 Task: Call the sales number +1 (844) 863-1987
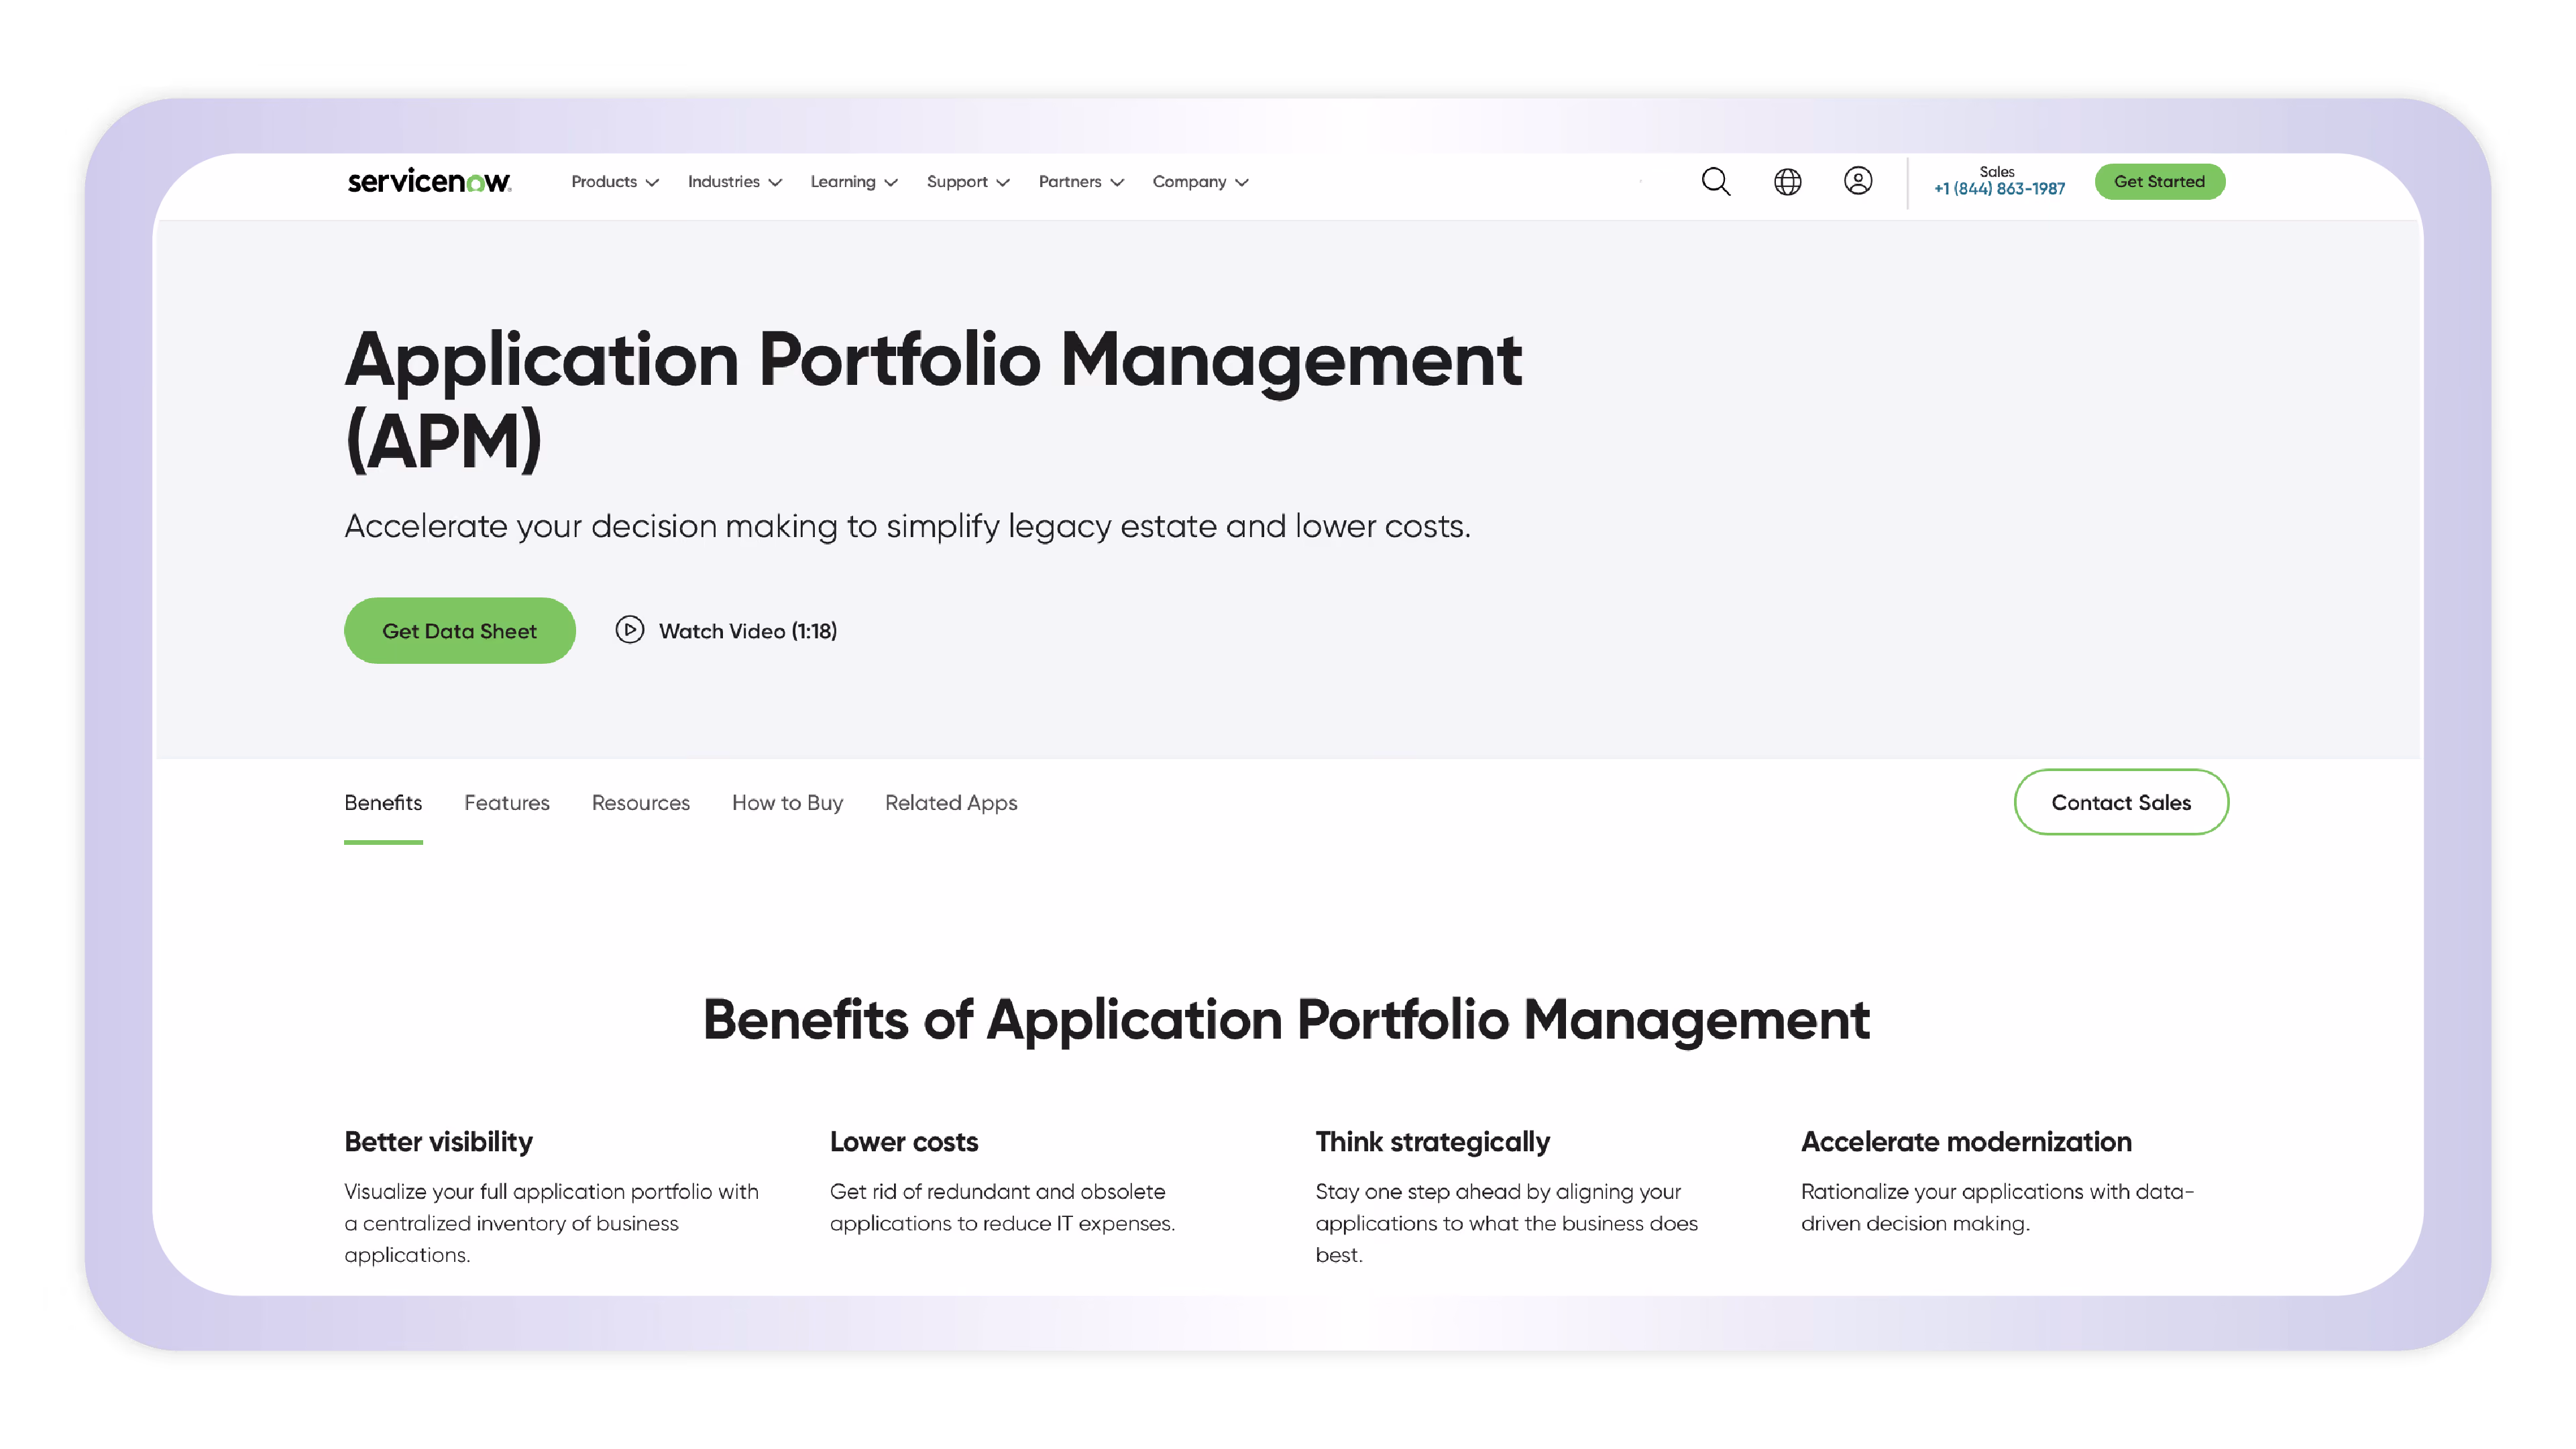coord(1999,189)
